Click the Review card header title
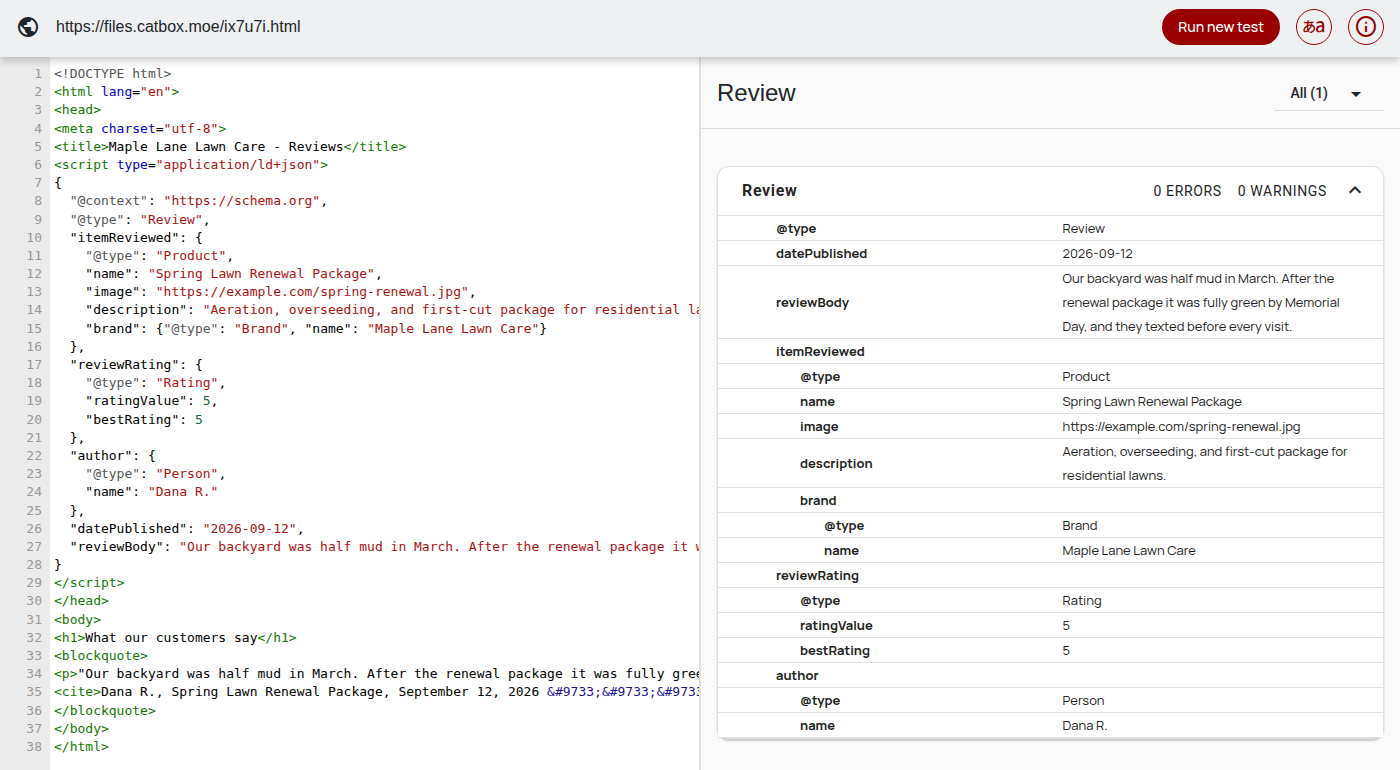Viewport: 1400px width, 770px height. 769,190
